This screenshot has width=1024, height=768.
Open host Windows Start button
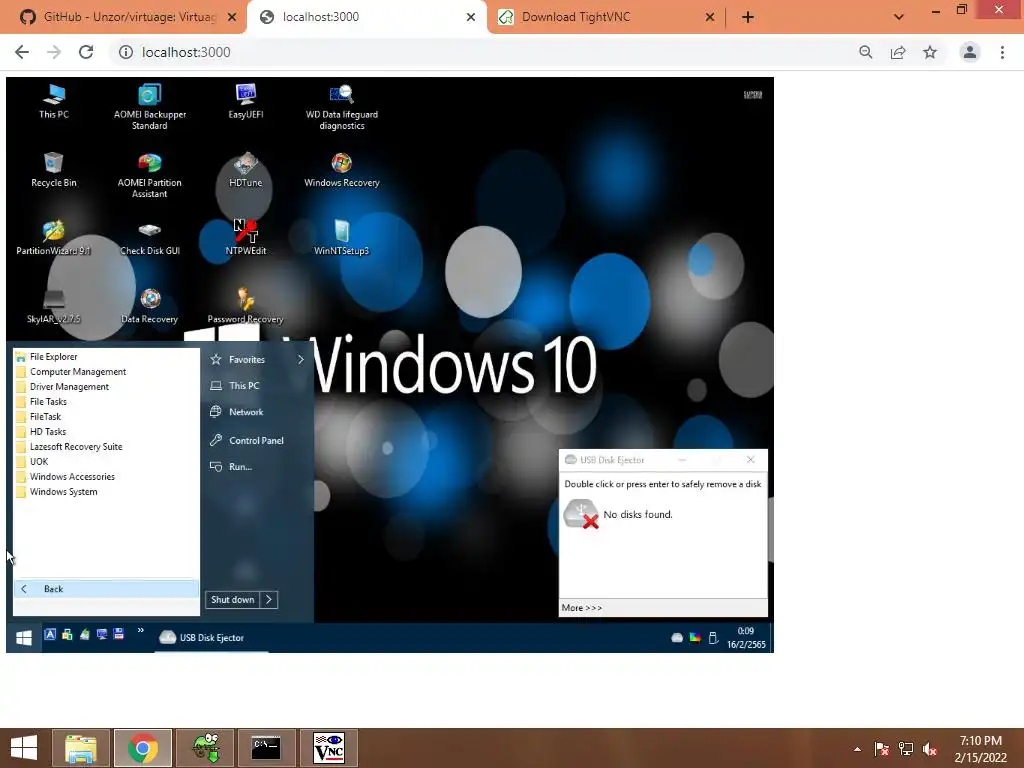point(24,748)
